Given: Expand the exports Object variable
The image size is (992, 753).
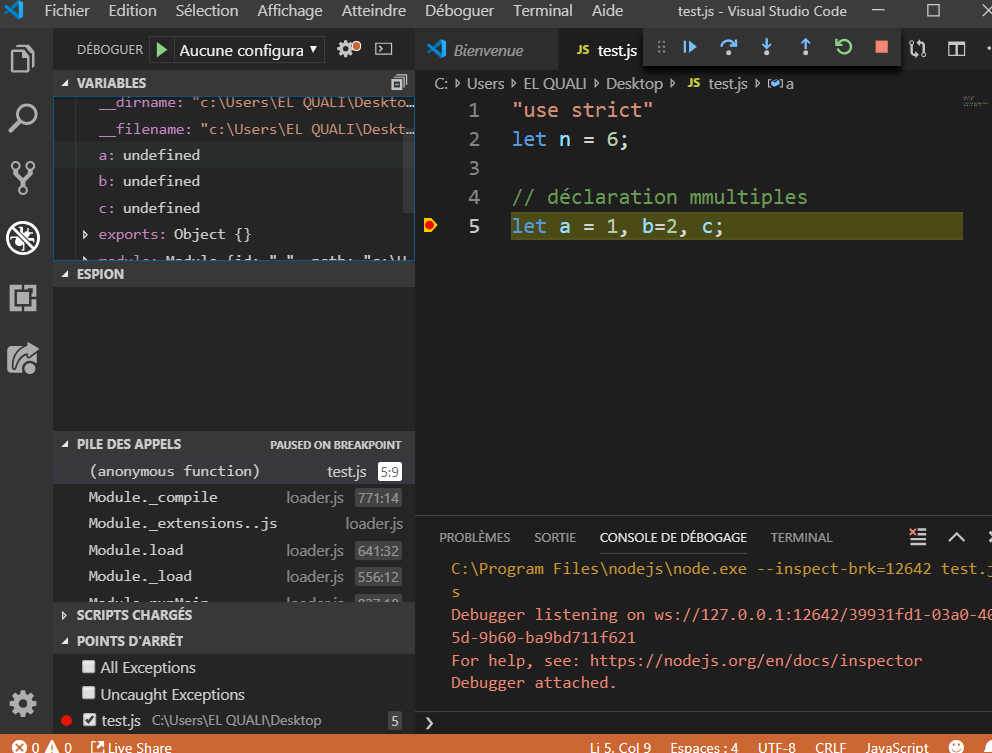Looking at the screenshot, I should [x=85, y=235].
